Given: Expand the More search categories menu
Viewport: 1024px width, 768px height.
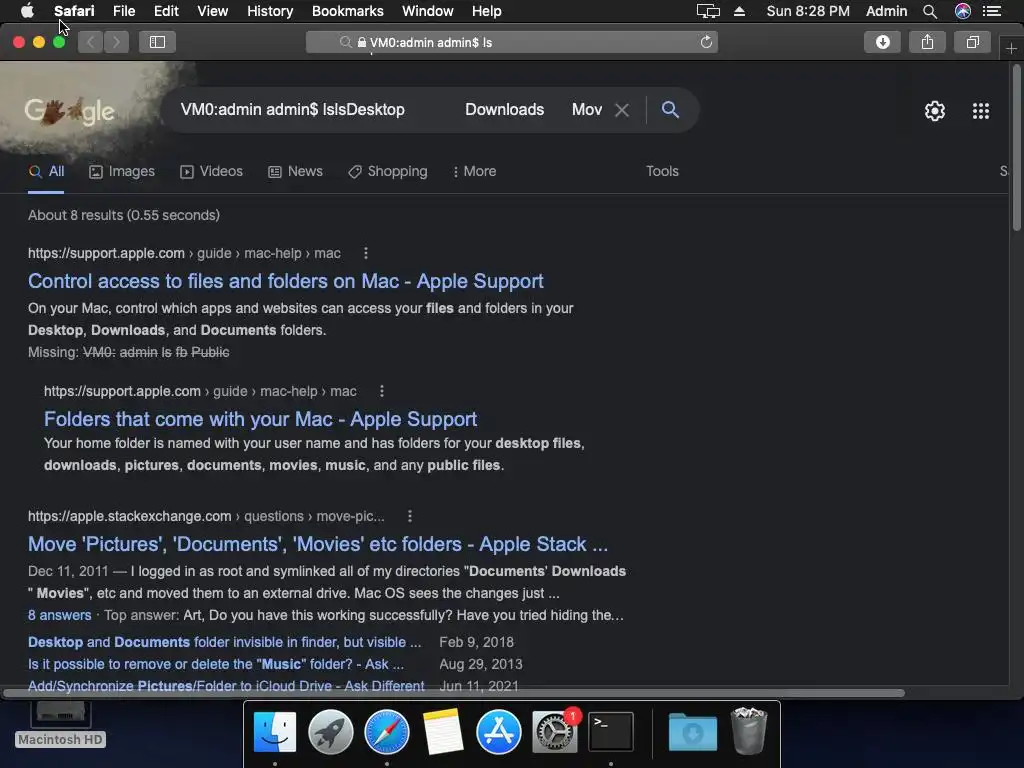Looking at the screenshot, I should [475, 172].
